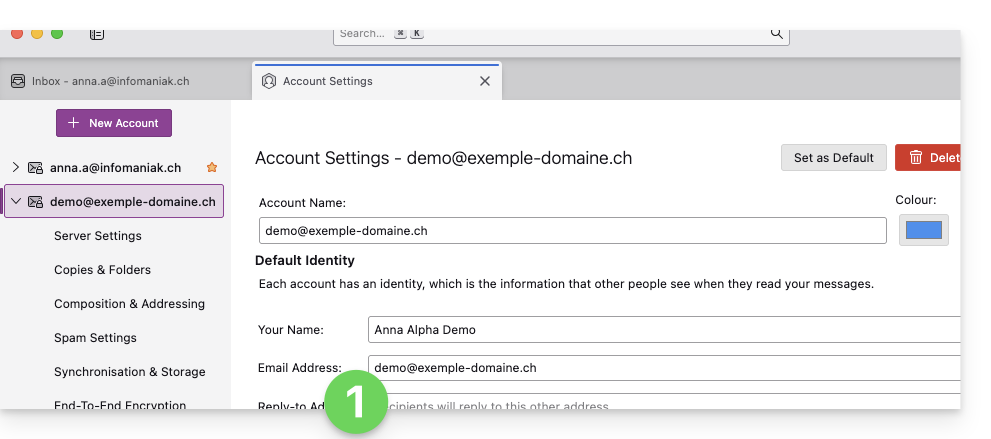Go to Copies & Folders settings
991x439 pixels.
tap(102, 270)
